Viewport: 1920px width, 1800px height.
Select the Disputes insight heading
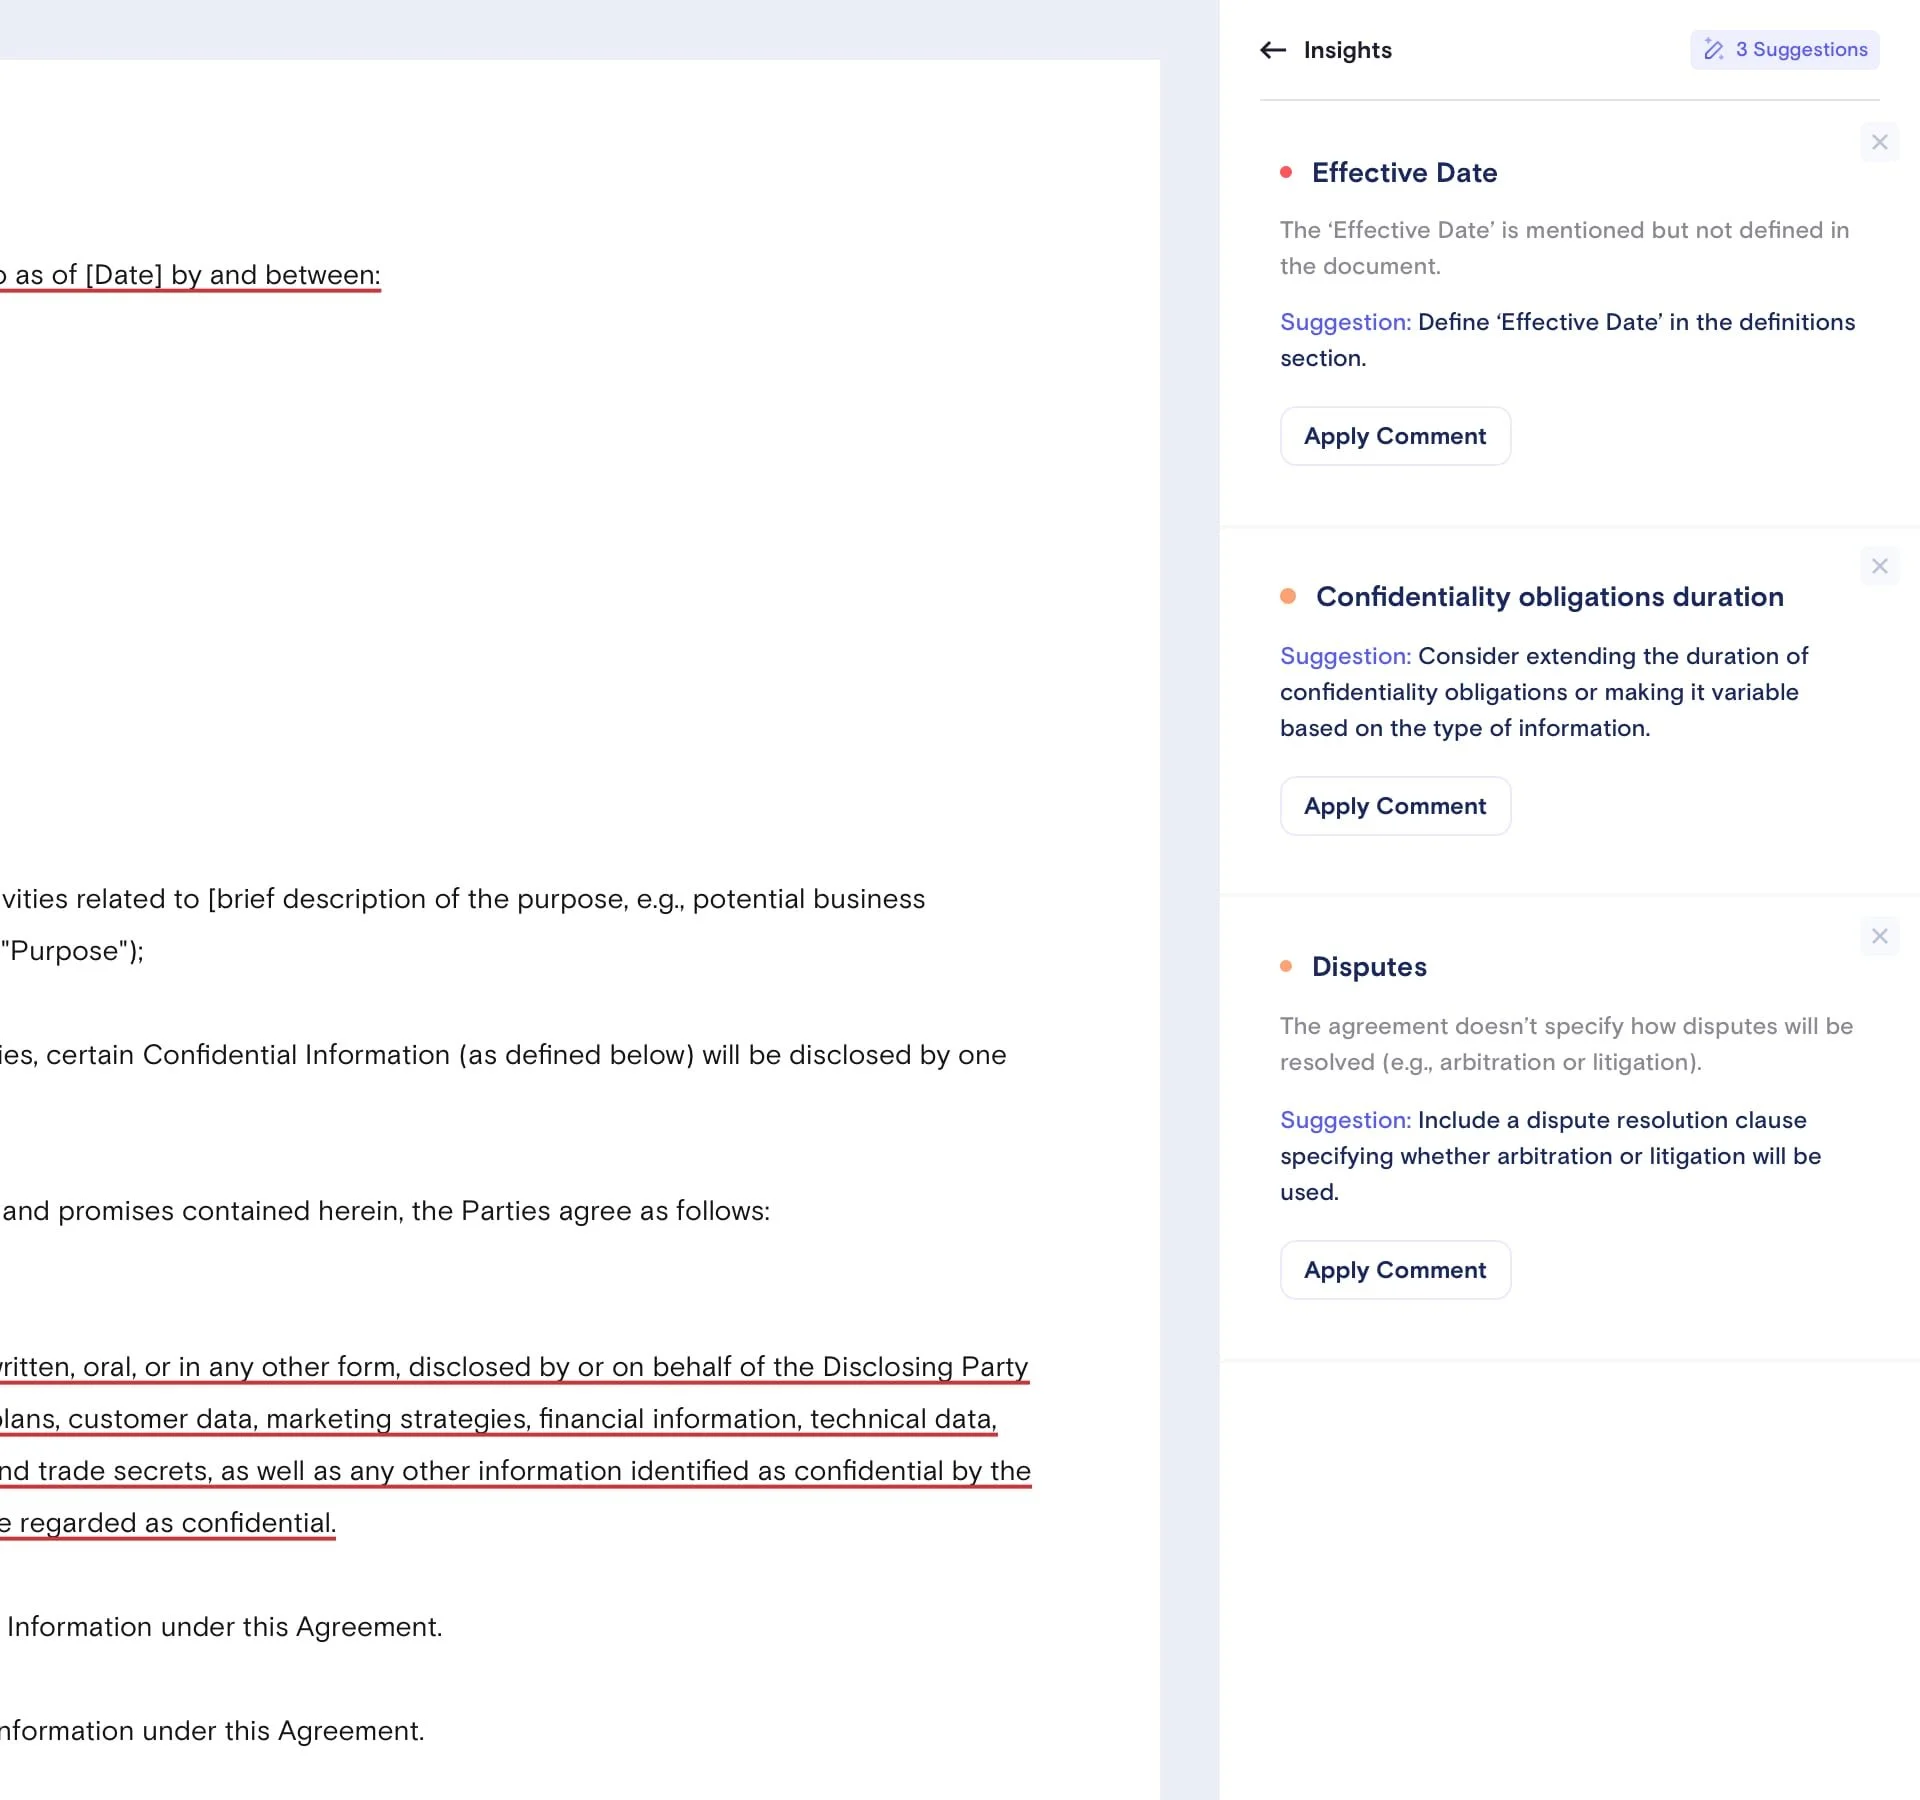(1369, 967)
